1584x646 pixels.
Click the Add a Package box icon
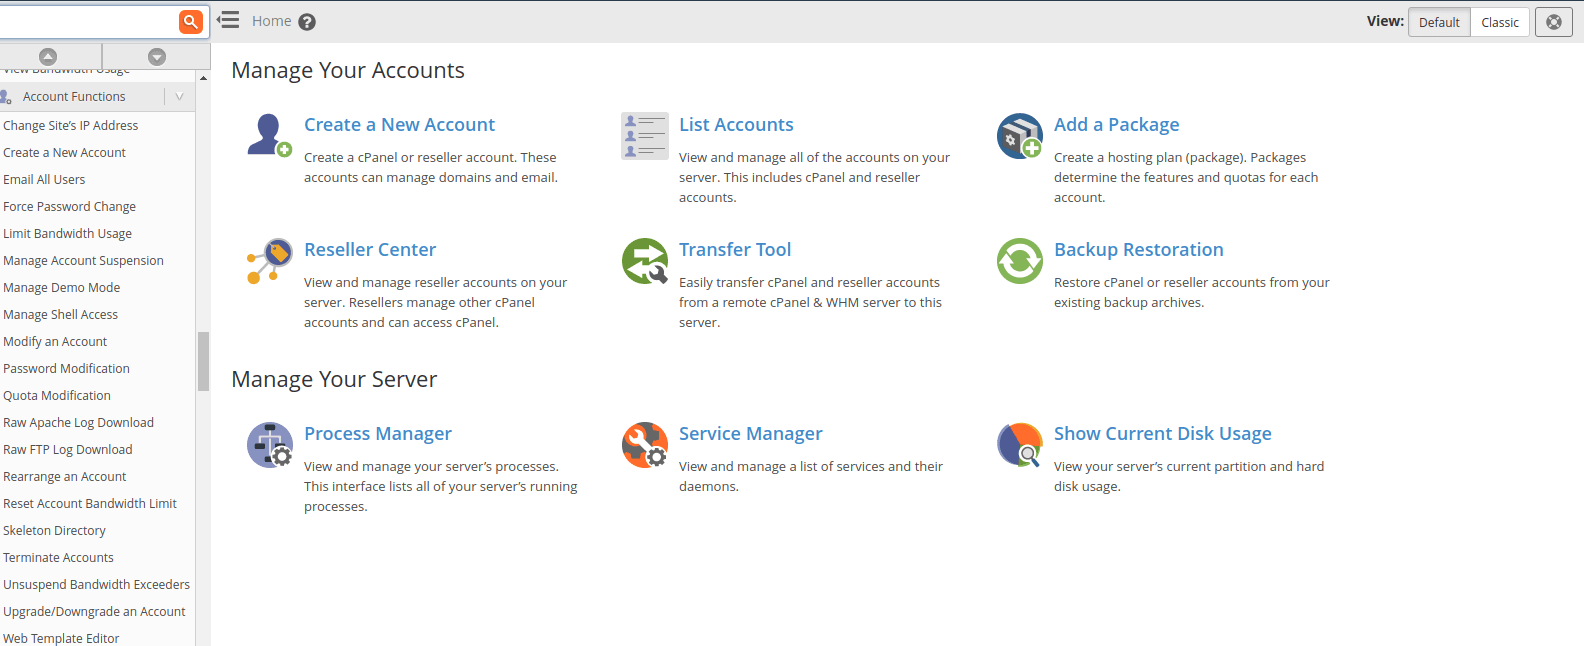(x=1019, y=136)
